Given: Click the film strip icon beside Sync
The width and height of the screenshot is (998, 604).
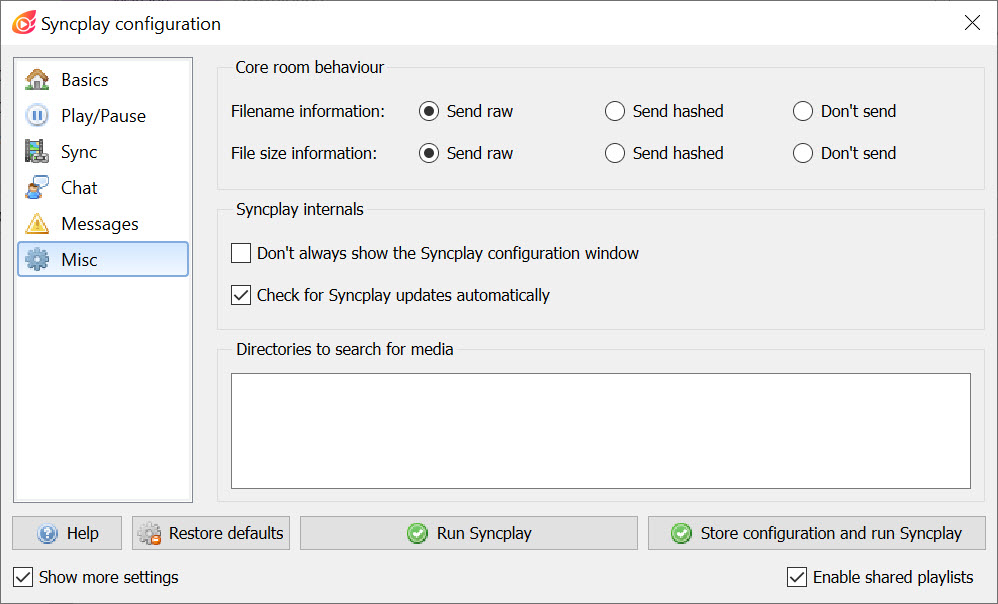Looking at the screenshot, I should tap(37, 151).
